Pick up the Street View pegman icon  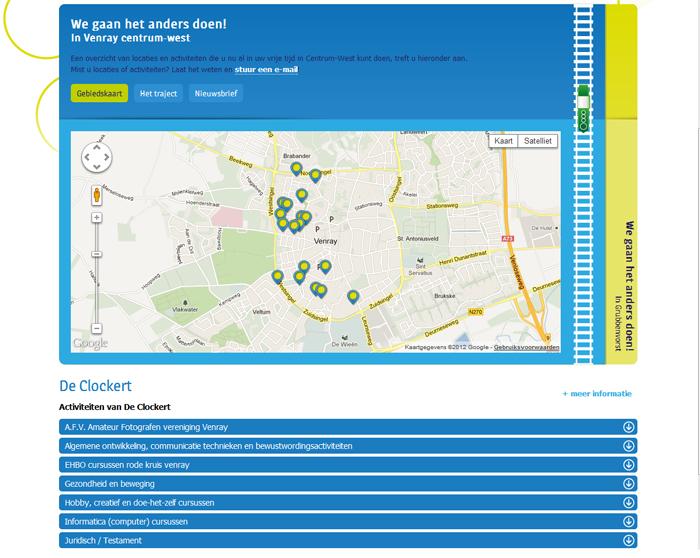pyautogui.click(x=97, y=194)
